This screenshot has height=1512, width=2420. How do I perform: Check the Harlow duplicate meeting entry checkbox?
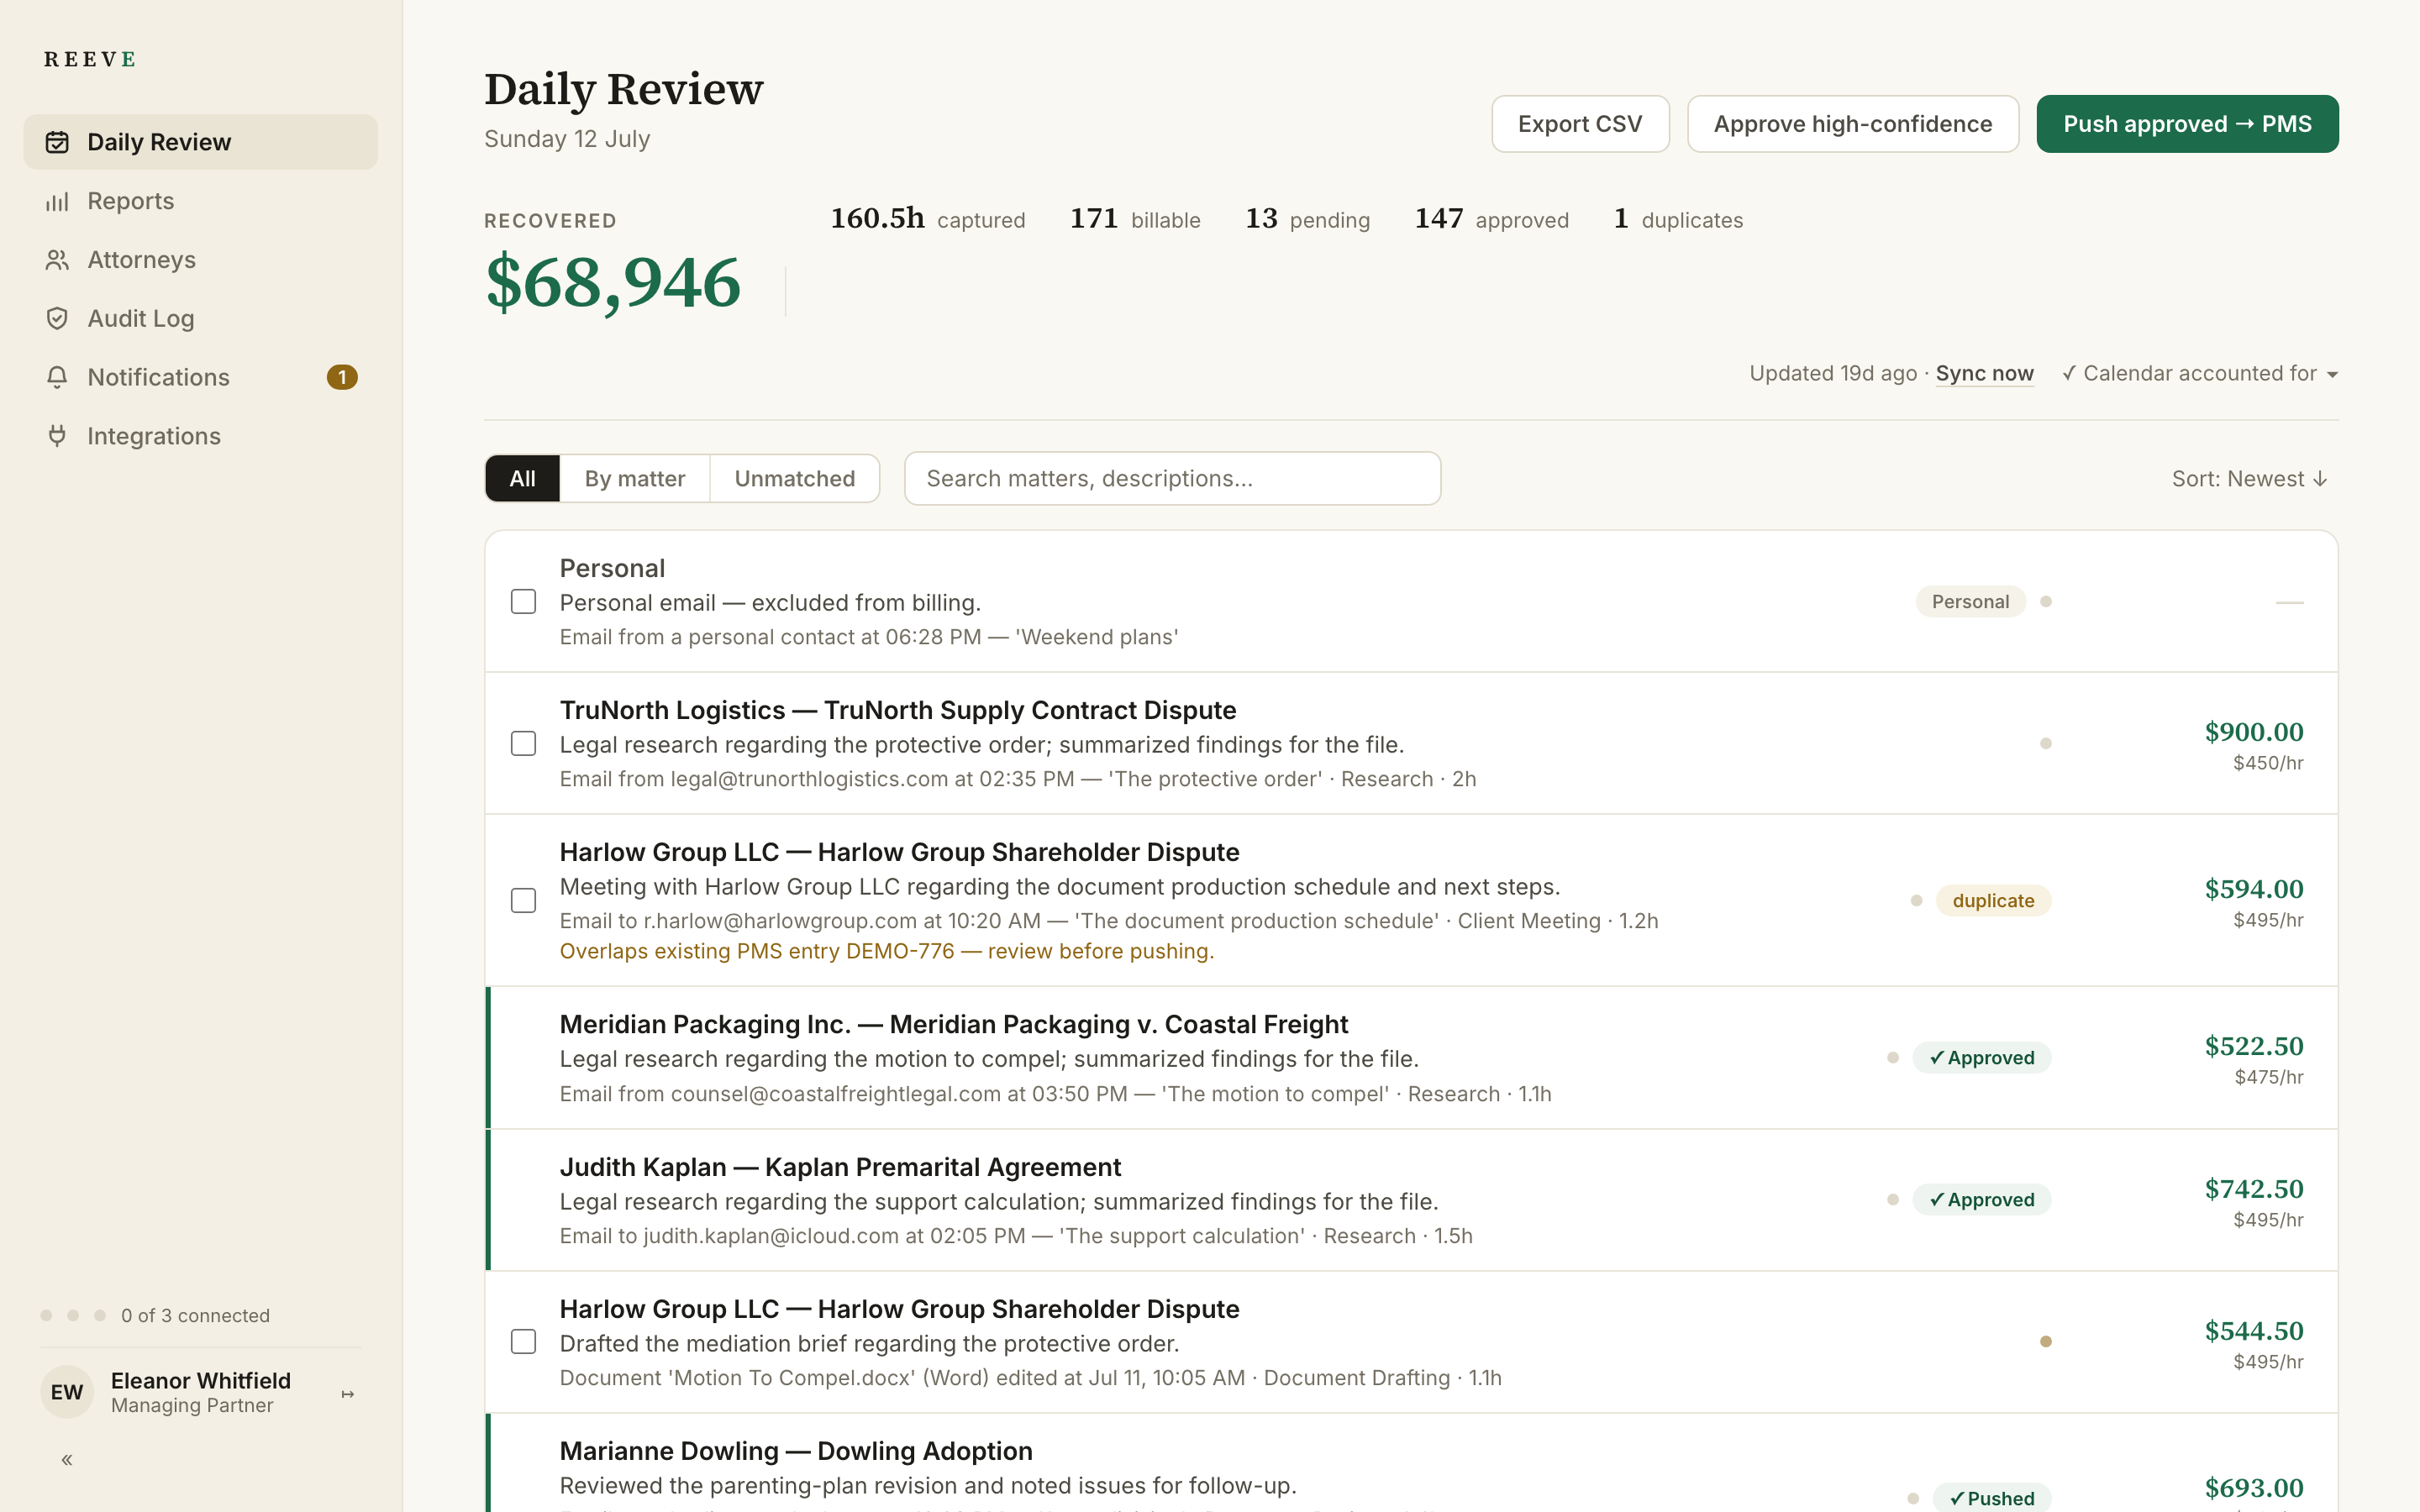click(523, 900)
